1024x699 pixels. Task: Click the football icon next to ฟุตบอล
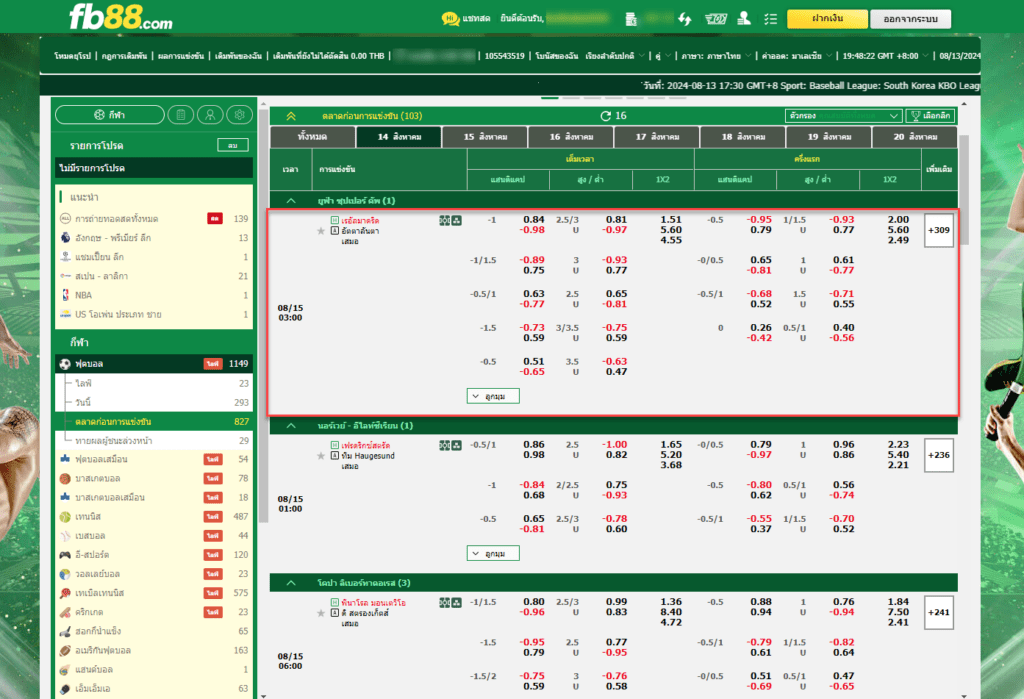click(x=65, y=364)
